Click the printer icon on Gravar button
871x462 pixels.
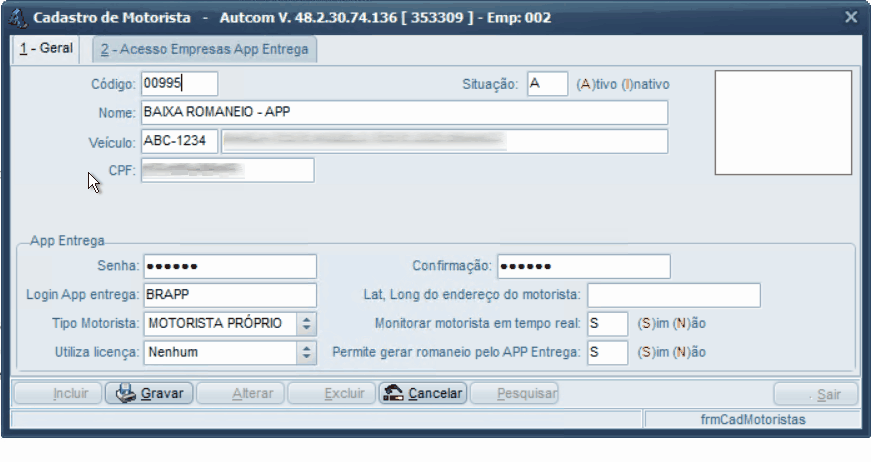(126, 393)
